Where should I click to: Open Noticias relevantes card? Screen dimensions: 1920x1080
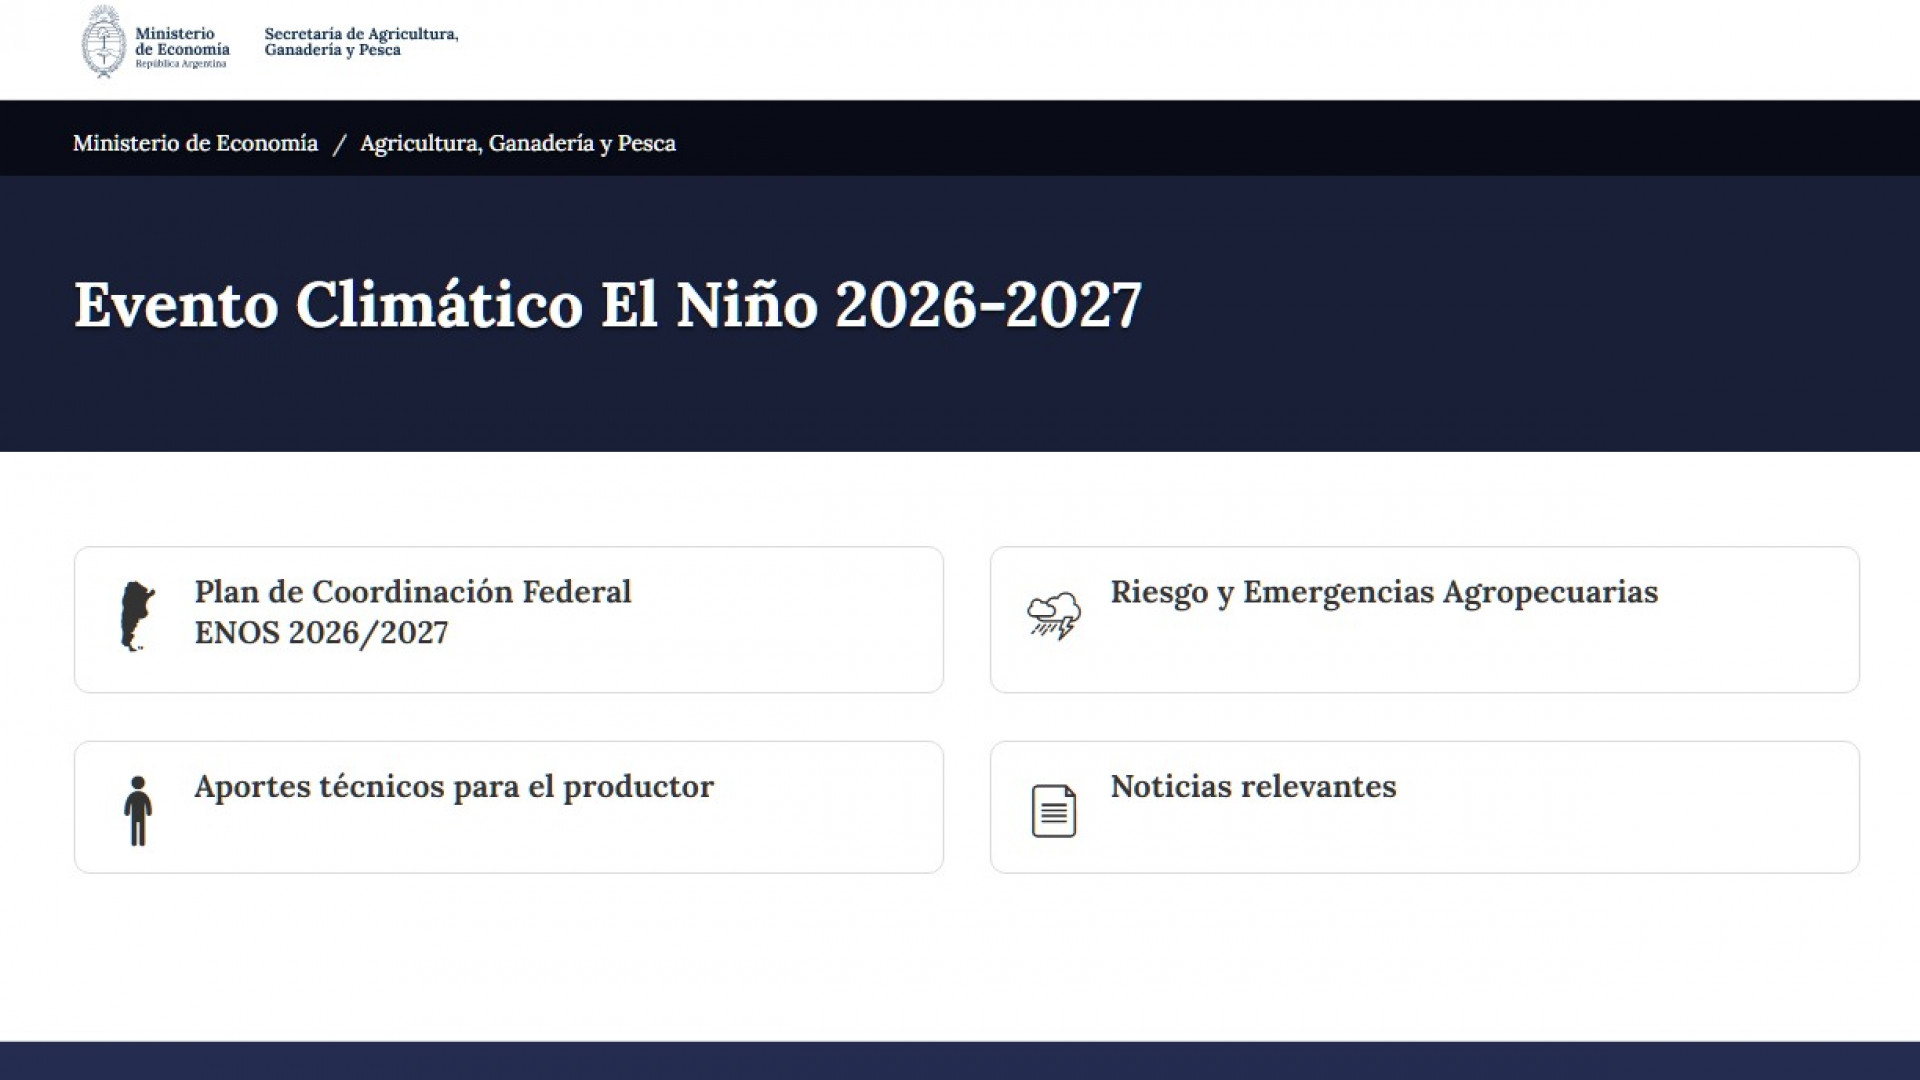pyautogui.click(x=1425, y=807)
